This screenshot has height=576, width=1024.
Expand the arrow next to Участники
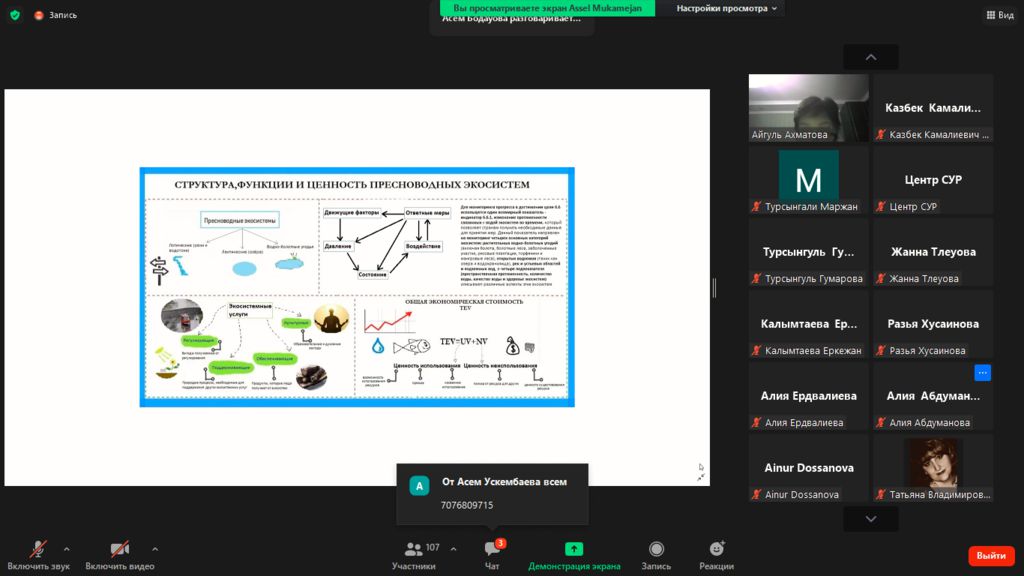(453, 549)
